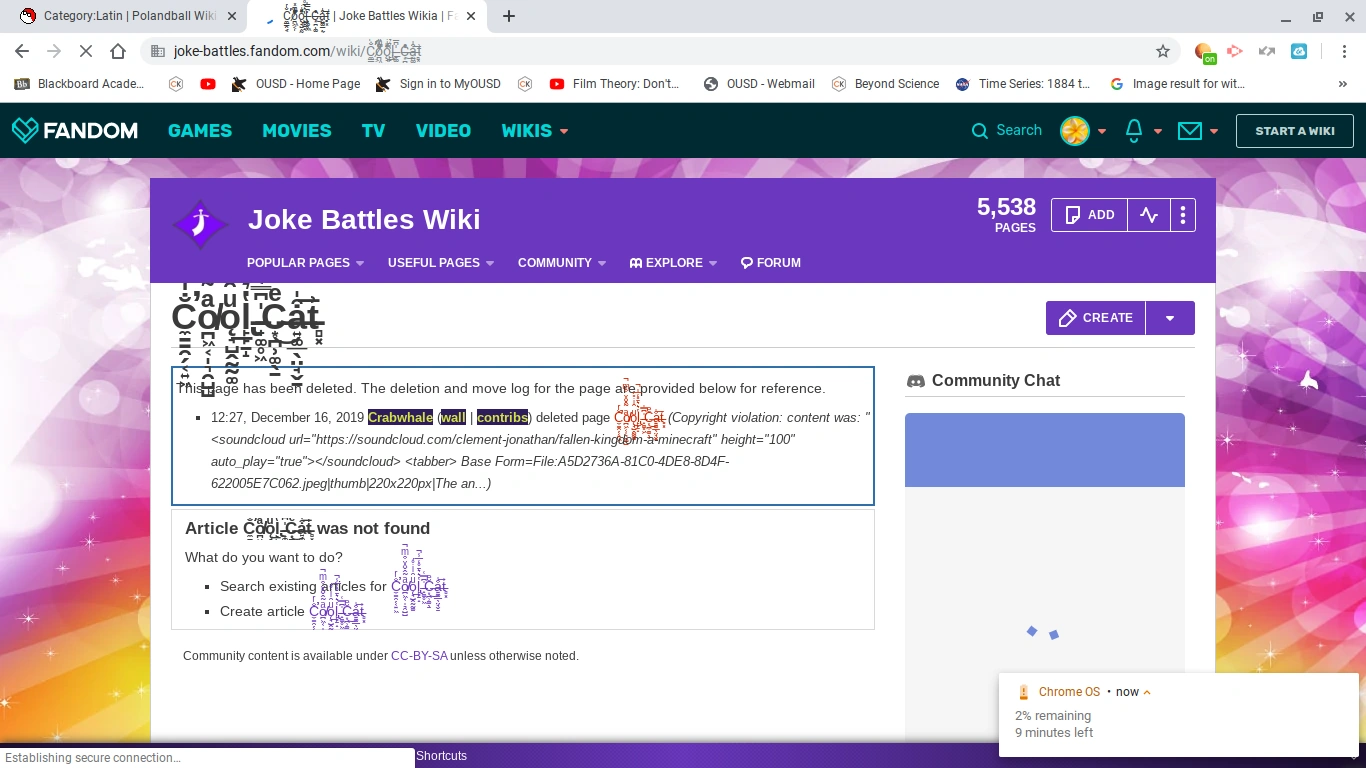Open the CREATE button dropdown arrow
The width and height of the screenshot is (1366, 768).
pyautogui.click(x=1170, y=318)
